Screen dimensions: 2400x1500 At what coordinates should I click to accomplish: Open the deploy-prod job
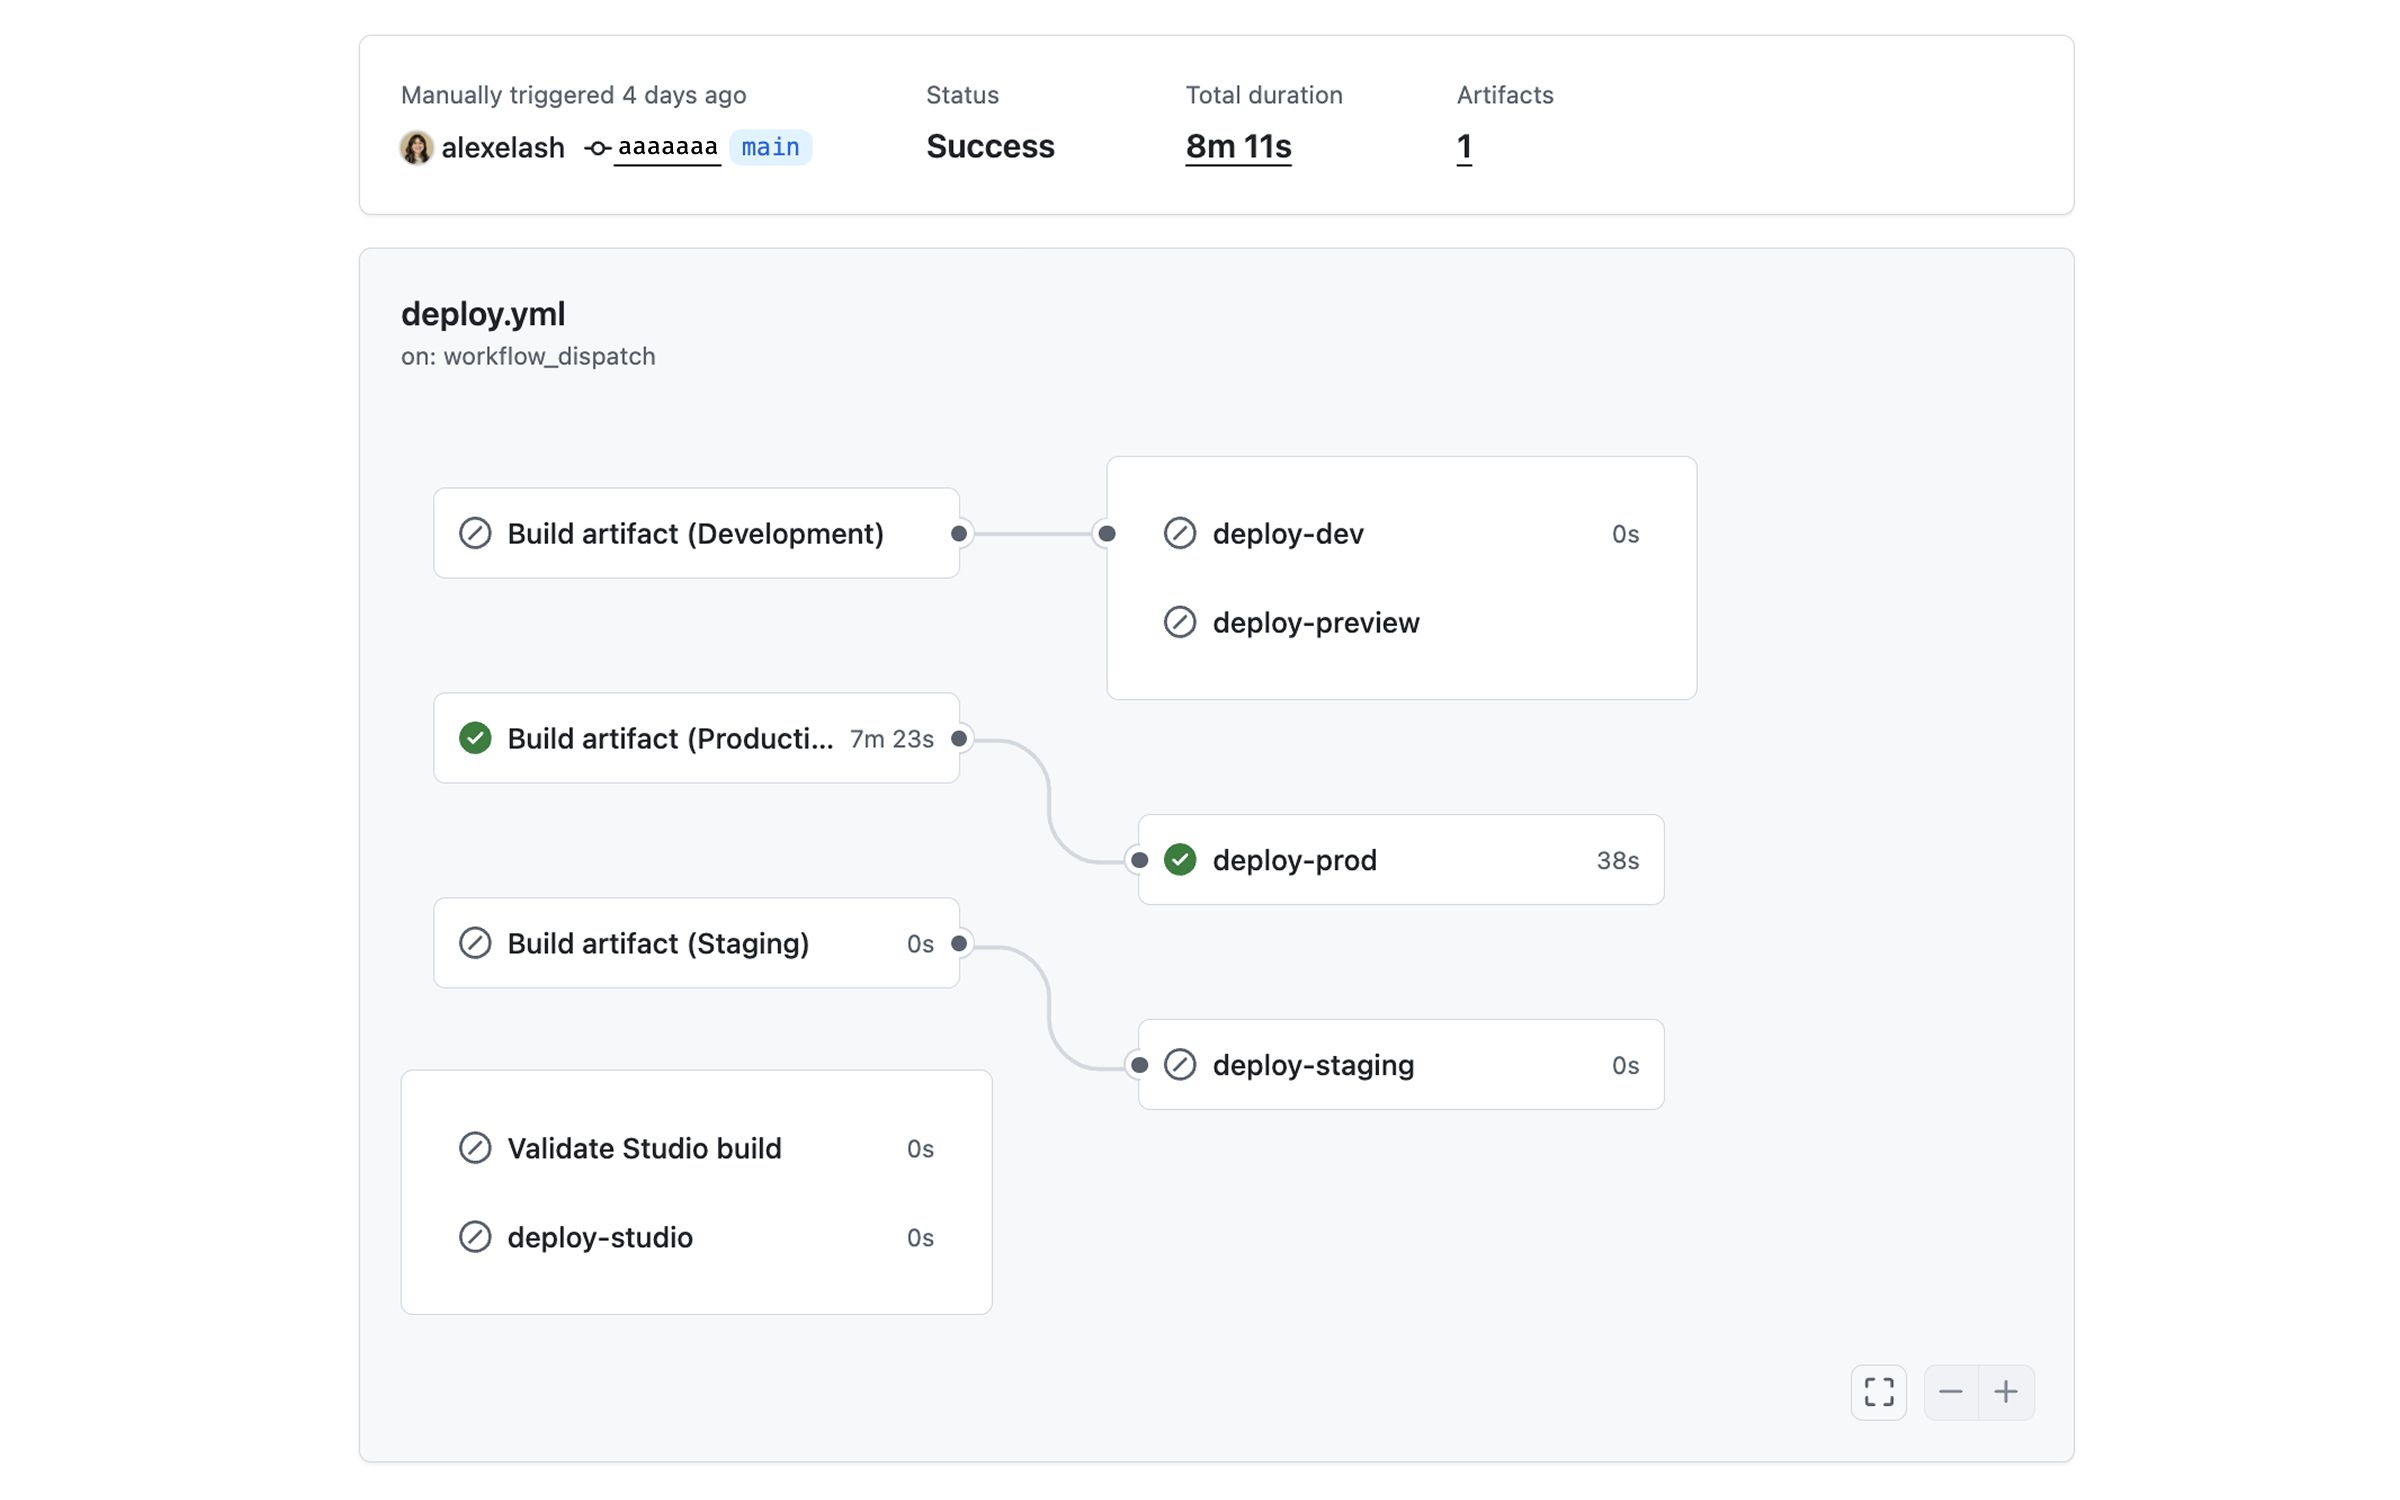coord(1401,860)
